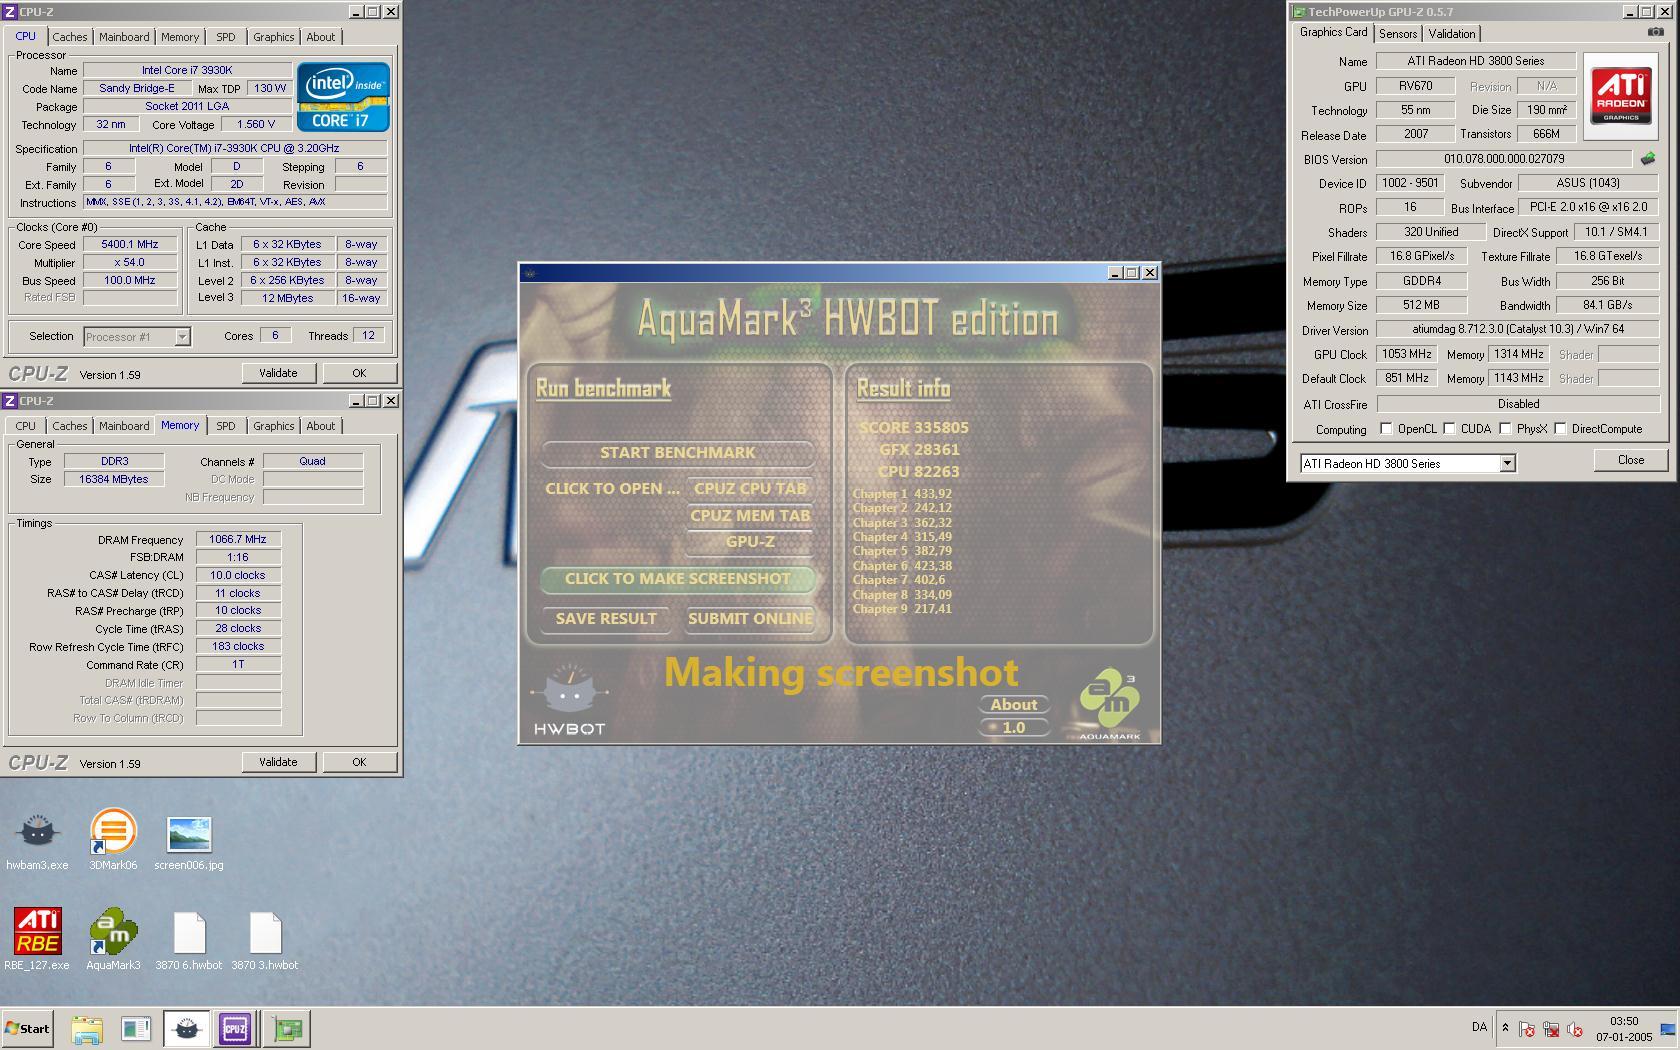The image size is (1680, 1050).
Task: Click the DA language indicator in taskbar
Action: (1479, 1028)
